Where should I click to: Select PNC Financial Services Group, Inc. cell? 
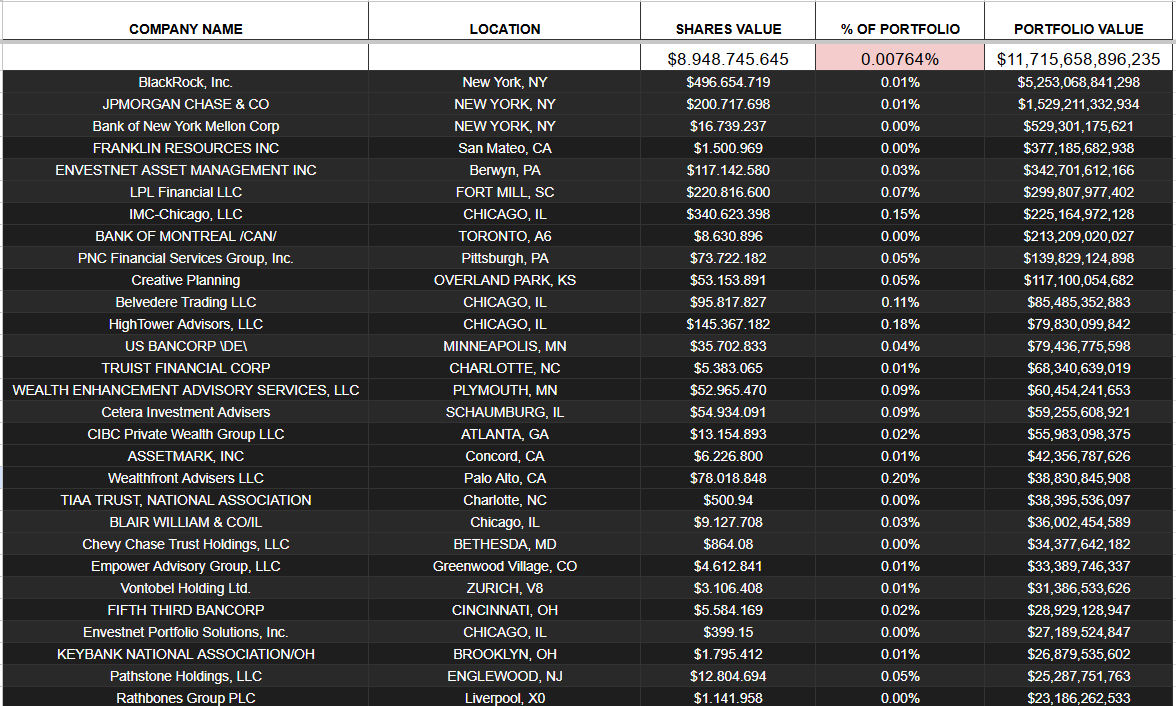tap(185, 258)
